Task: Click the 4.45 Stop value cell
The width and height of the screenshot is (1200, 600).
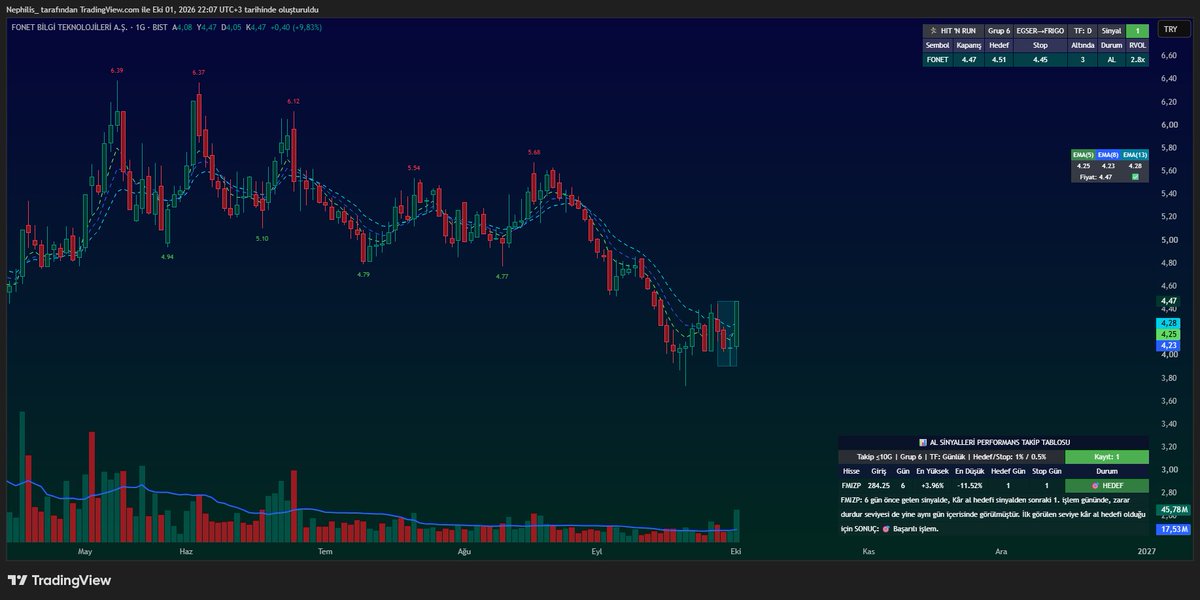Action: (1040, 59)
